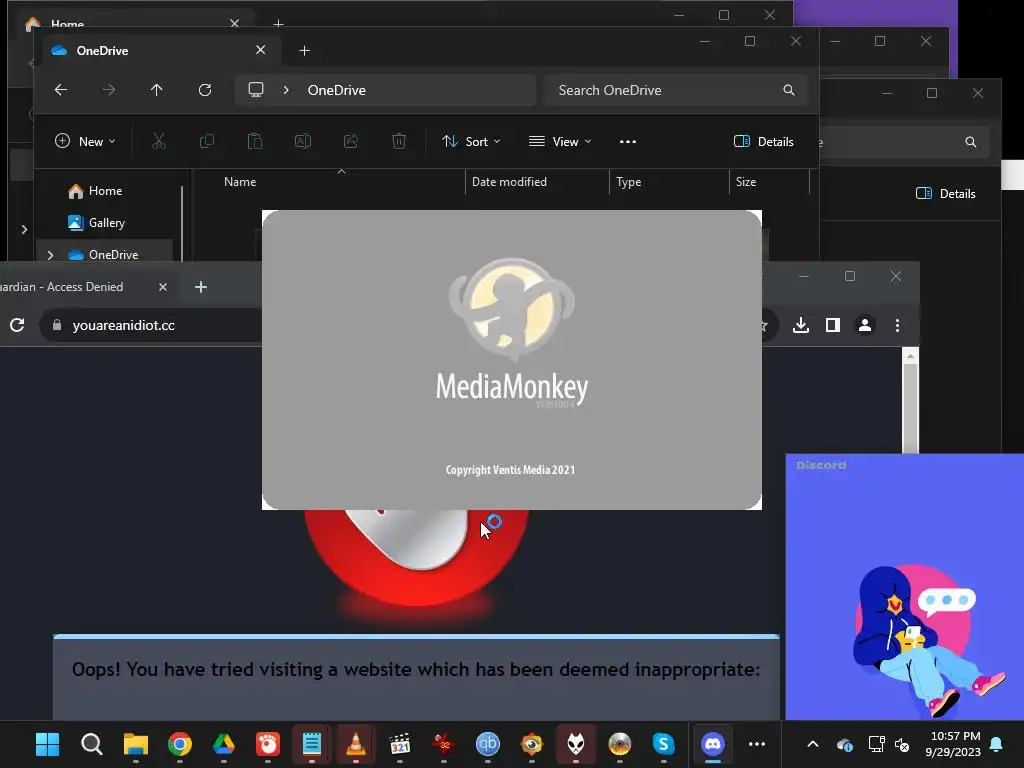The image size is (1024, 768).
Task: Open the notifications bell
Action: 996,744
